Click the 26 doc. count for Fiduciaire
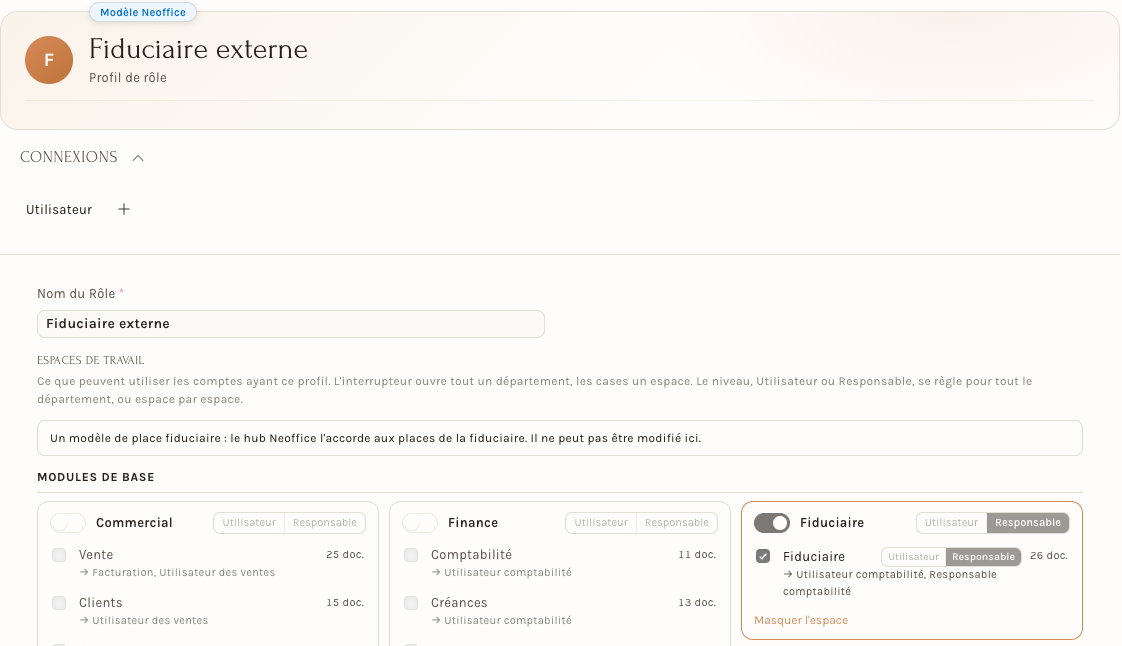Image resolution: width=1122 pixels, height=646 pixels. pyautogui.click(x=1049, y=555)
